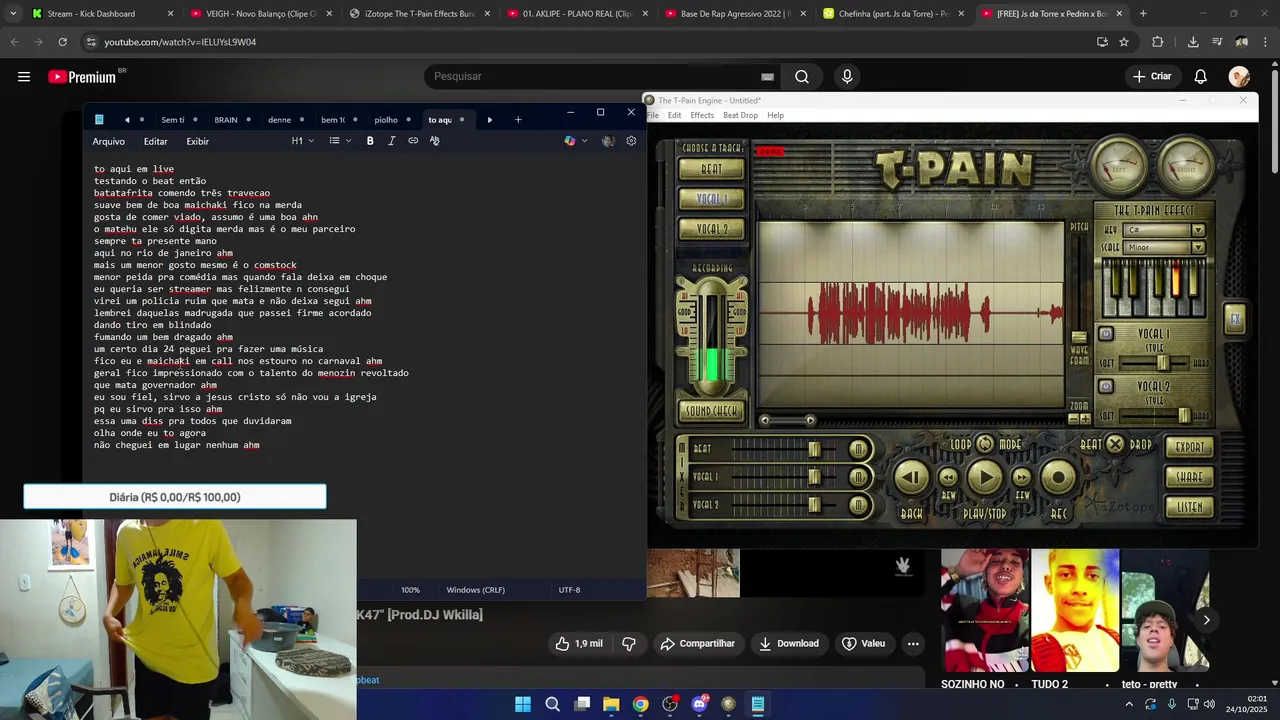
Task: Open YouTube notifications bell
Action: tap(1201, 76)
